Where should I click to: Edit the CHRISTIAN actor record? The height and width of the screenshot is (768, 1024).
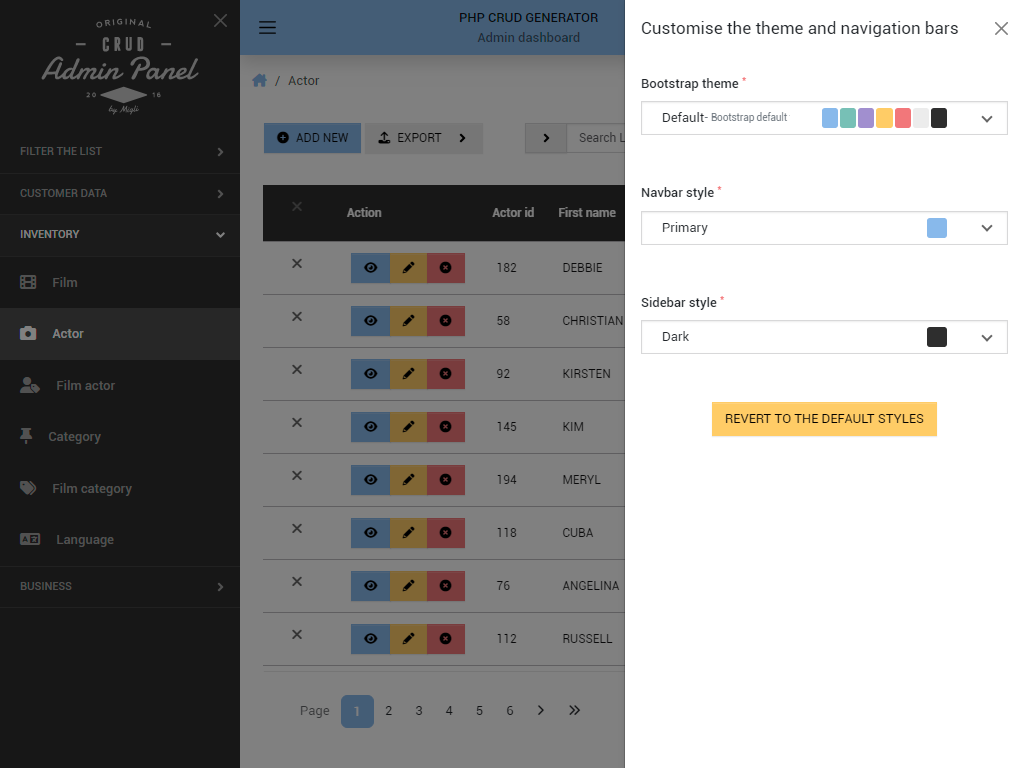[408, 321]
